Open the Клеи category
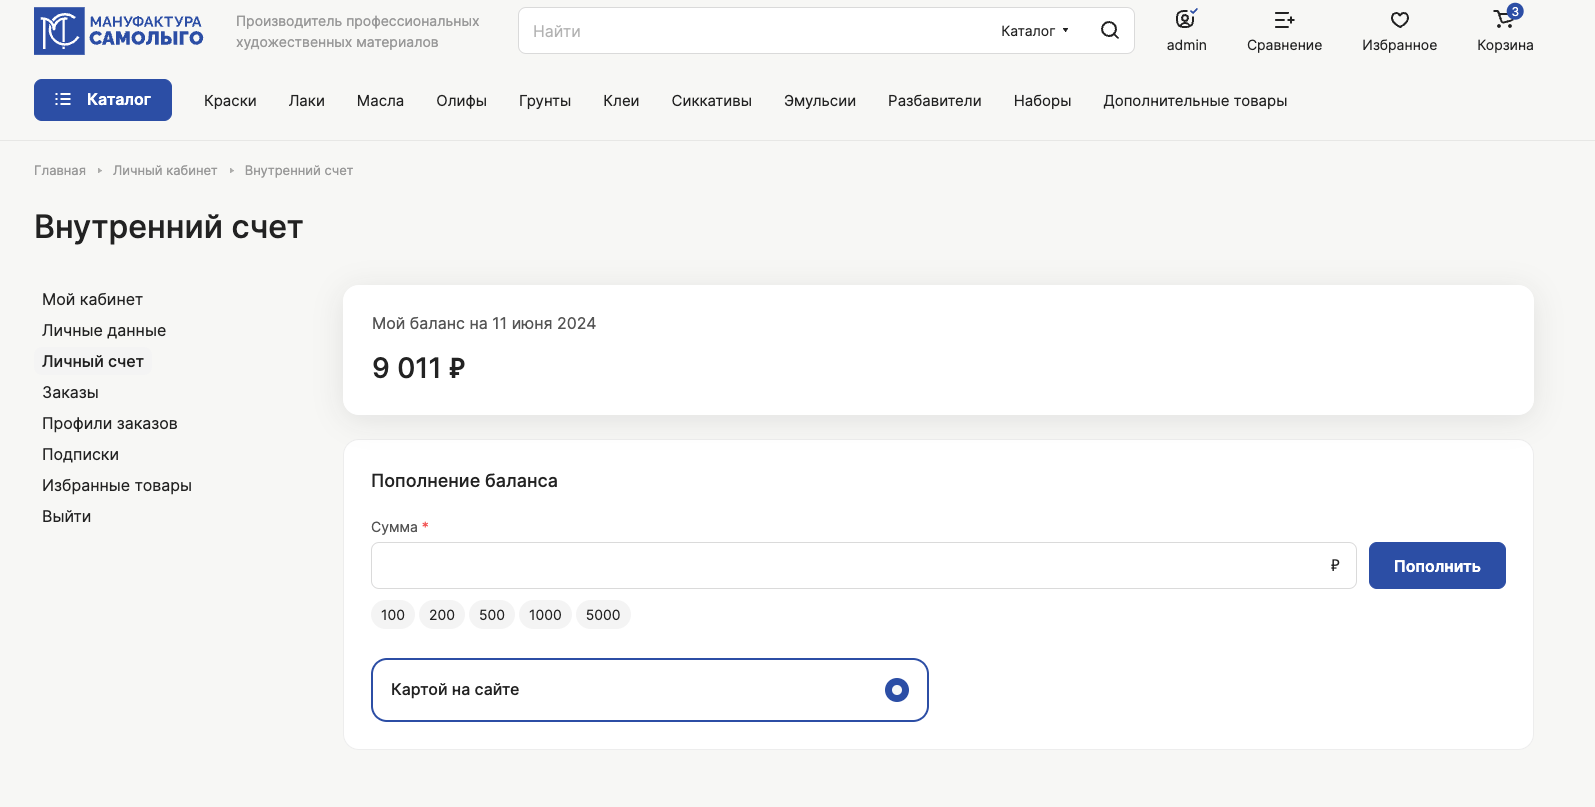This screenshot has width=1595, height=807. coord(621,101)
